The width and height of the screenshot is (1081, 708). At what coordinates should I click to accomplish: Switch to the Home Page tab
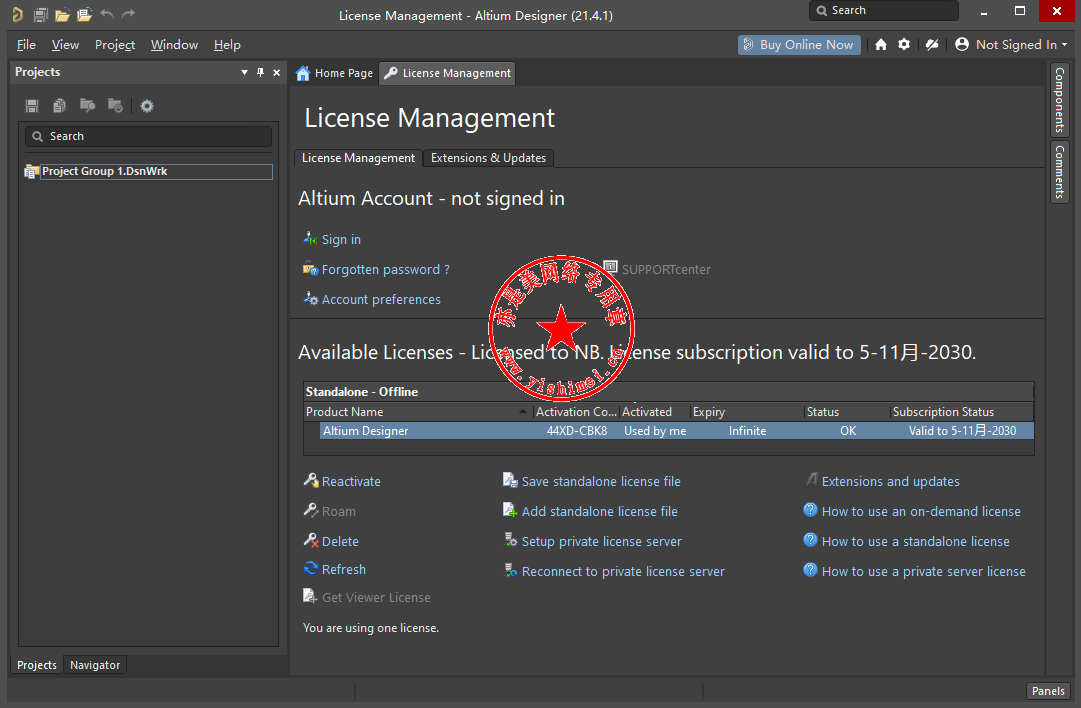(335, 73)
